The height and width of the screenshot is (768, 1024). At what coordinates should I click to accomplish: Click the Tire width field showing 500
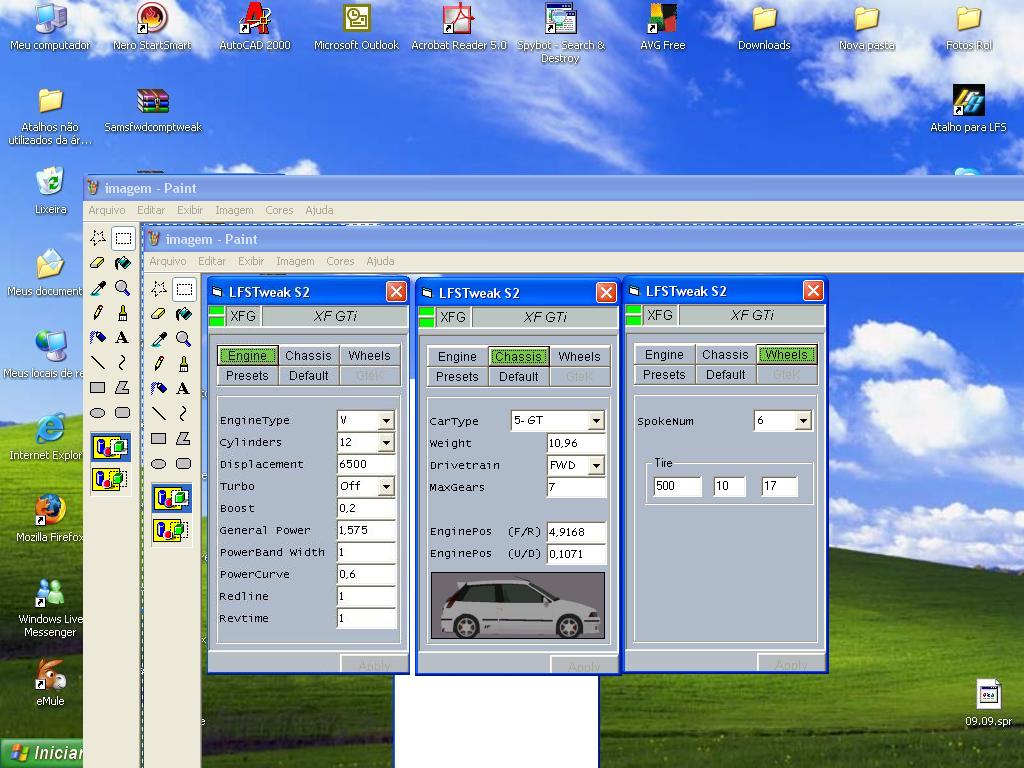point(677,486)
